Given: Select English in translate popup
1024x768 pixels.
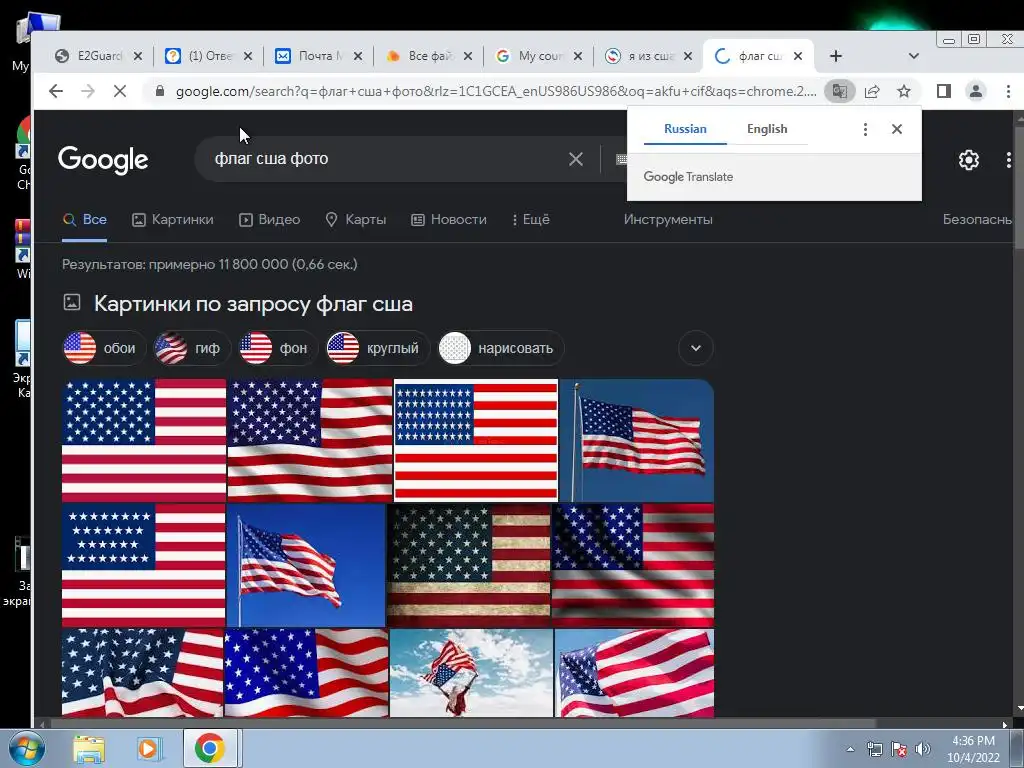Looking at the screenshot, I should pyautogui.click(x=767, y=129).
